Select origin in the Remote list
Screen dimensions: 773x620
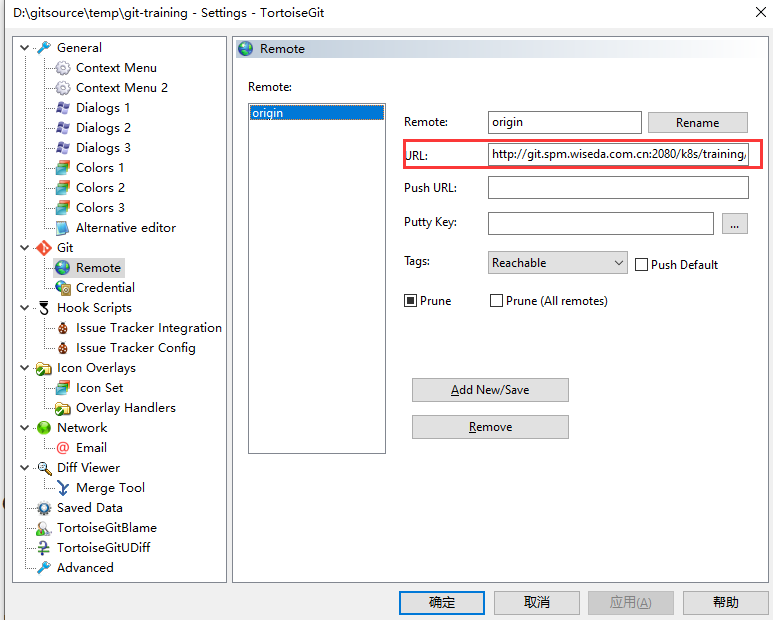(x=316, y=113)
